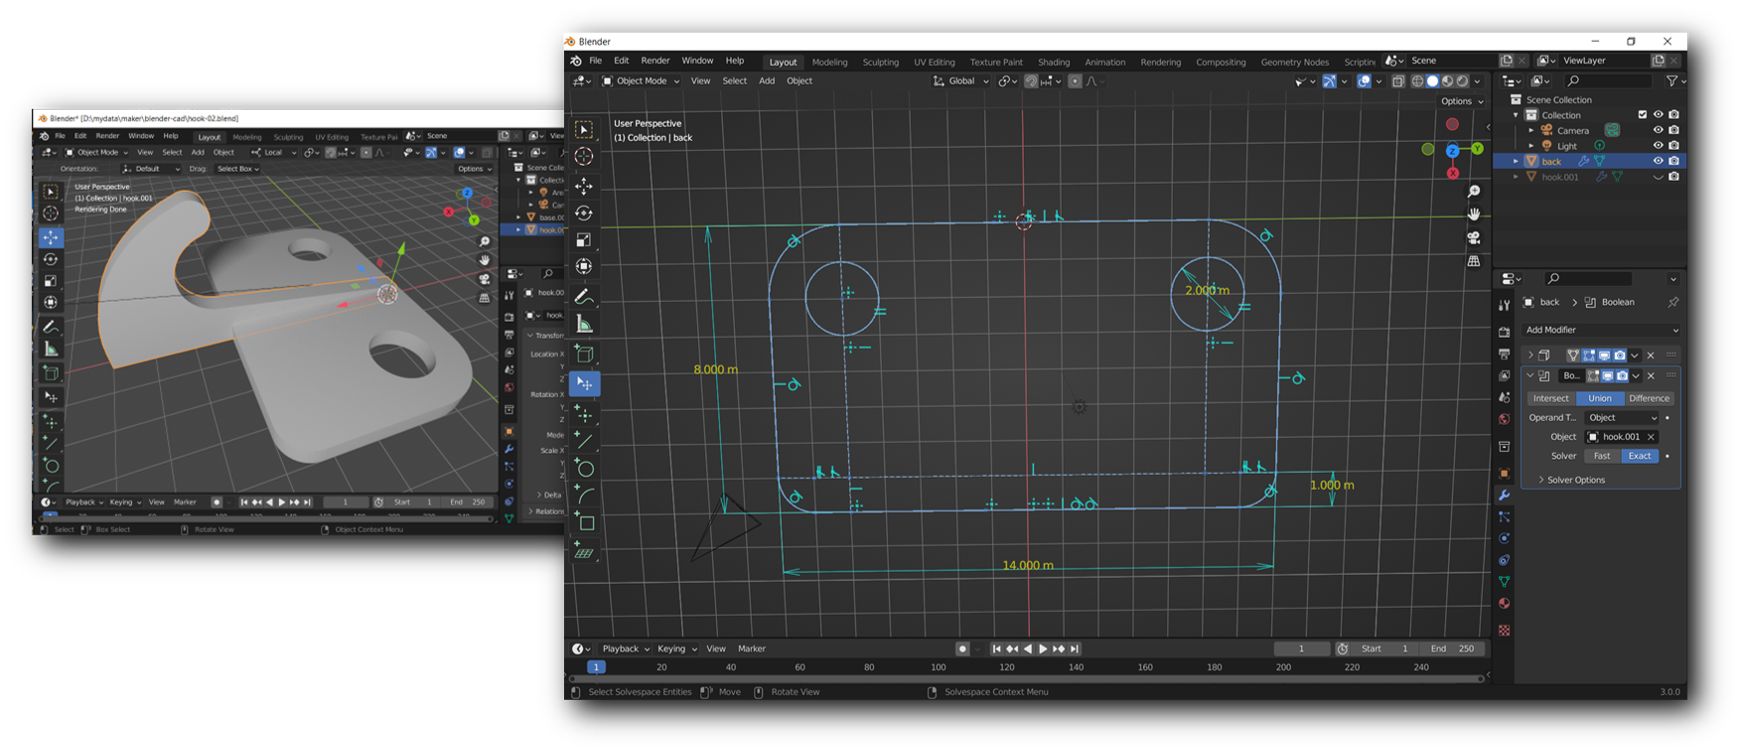
Task: Pick the Rotate tool in front window toolbar
Action: (584, 213)
